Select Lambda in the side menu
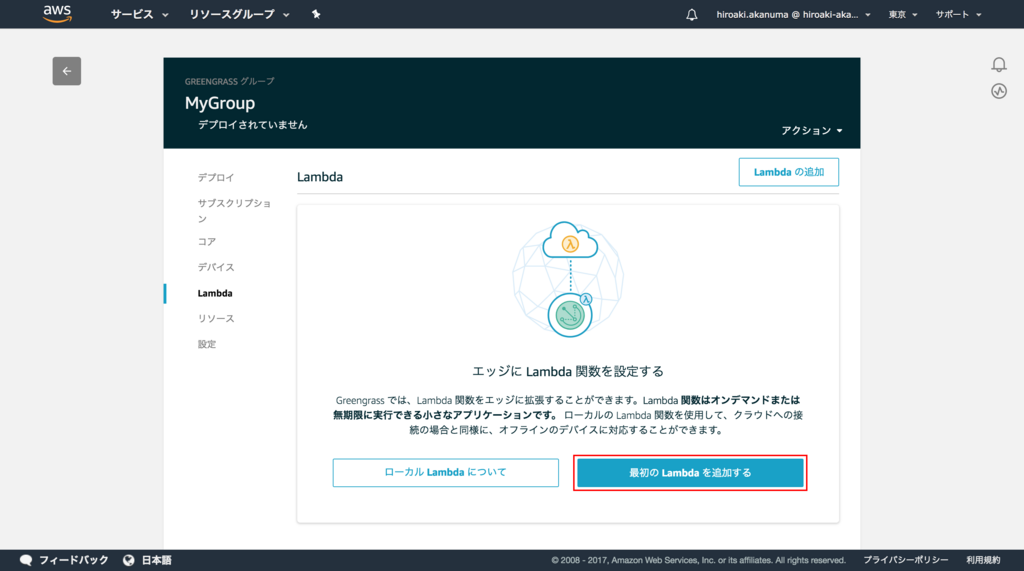This screenshot has height=571, width=1024. point(215,293)
